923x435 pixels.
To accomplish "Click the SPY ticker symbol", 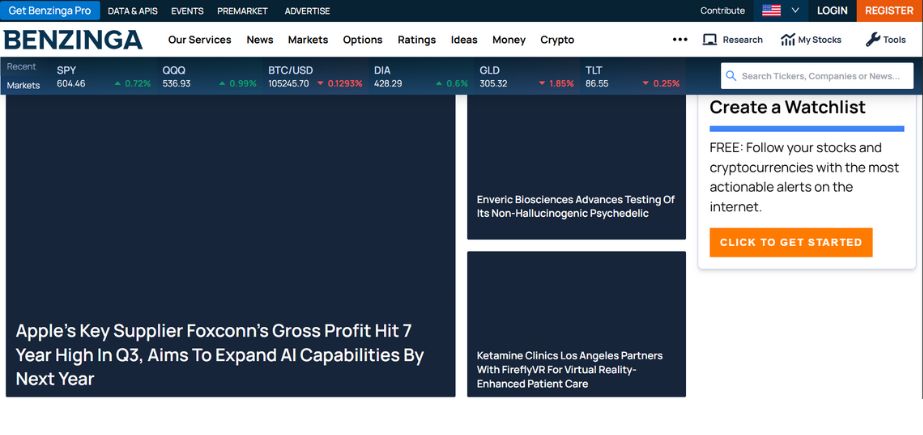I will tap(66, 70).
